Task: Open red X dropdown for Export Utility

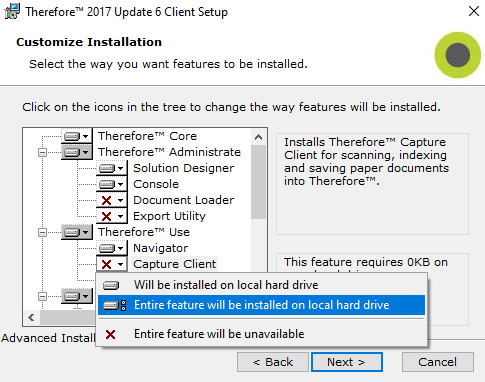Action: pyautogui.click(x=112, y=216)
